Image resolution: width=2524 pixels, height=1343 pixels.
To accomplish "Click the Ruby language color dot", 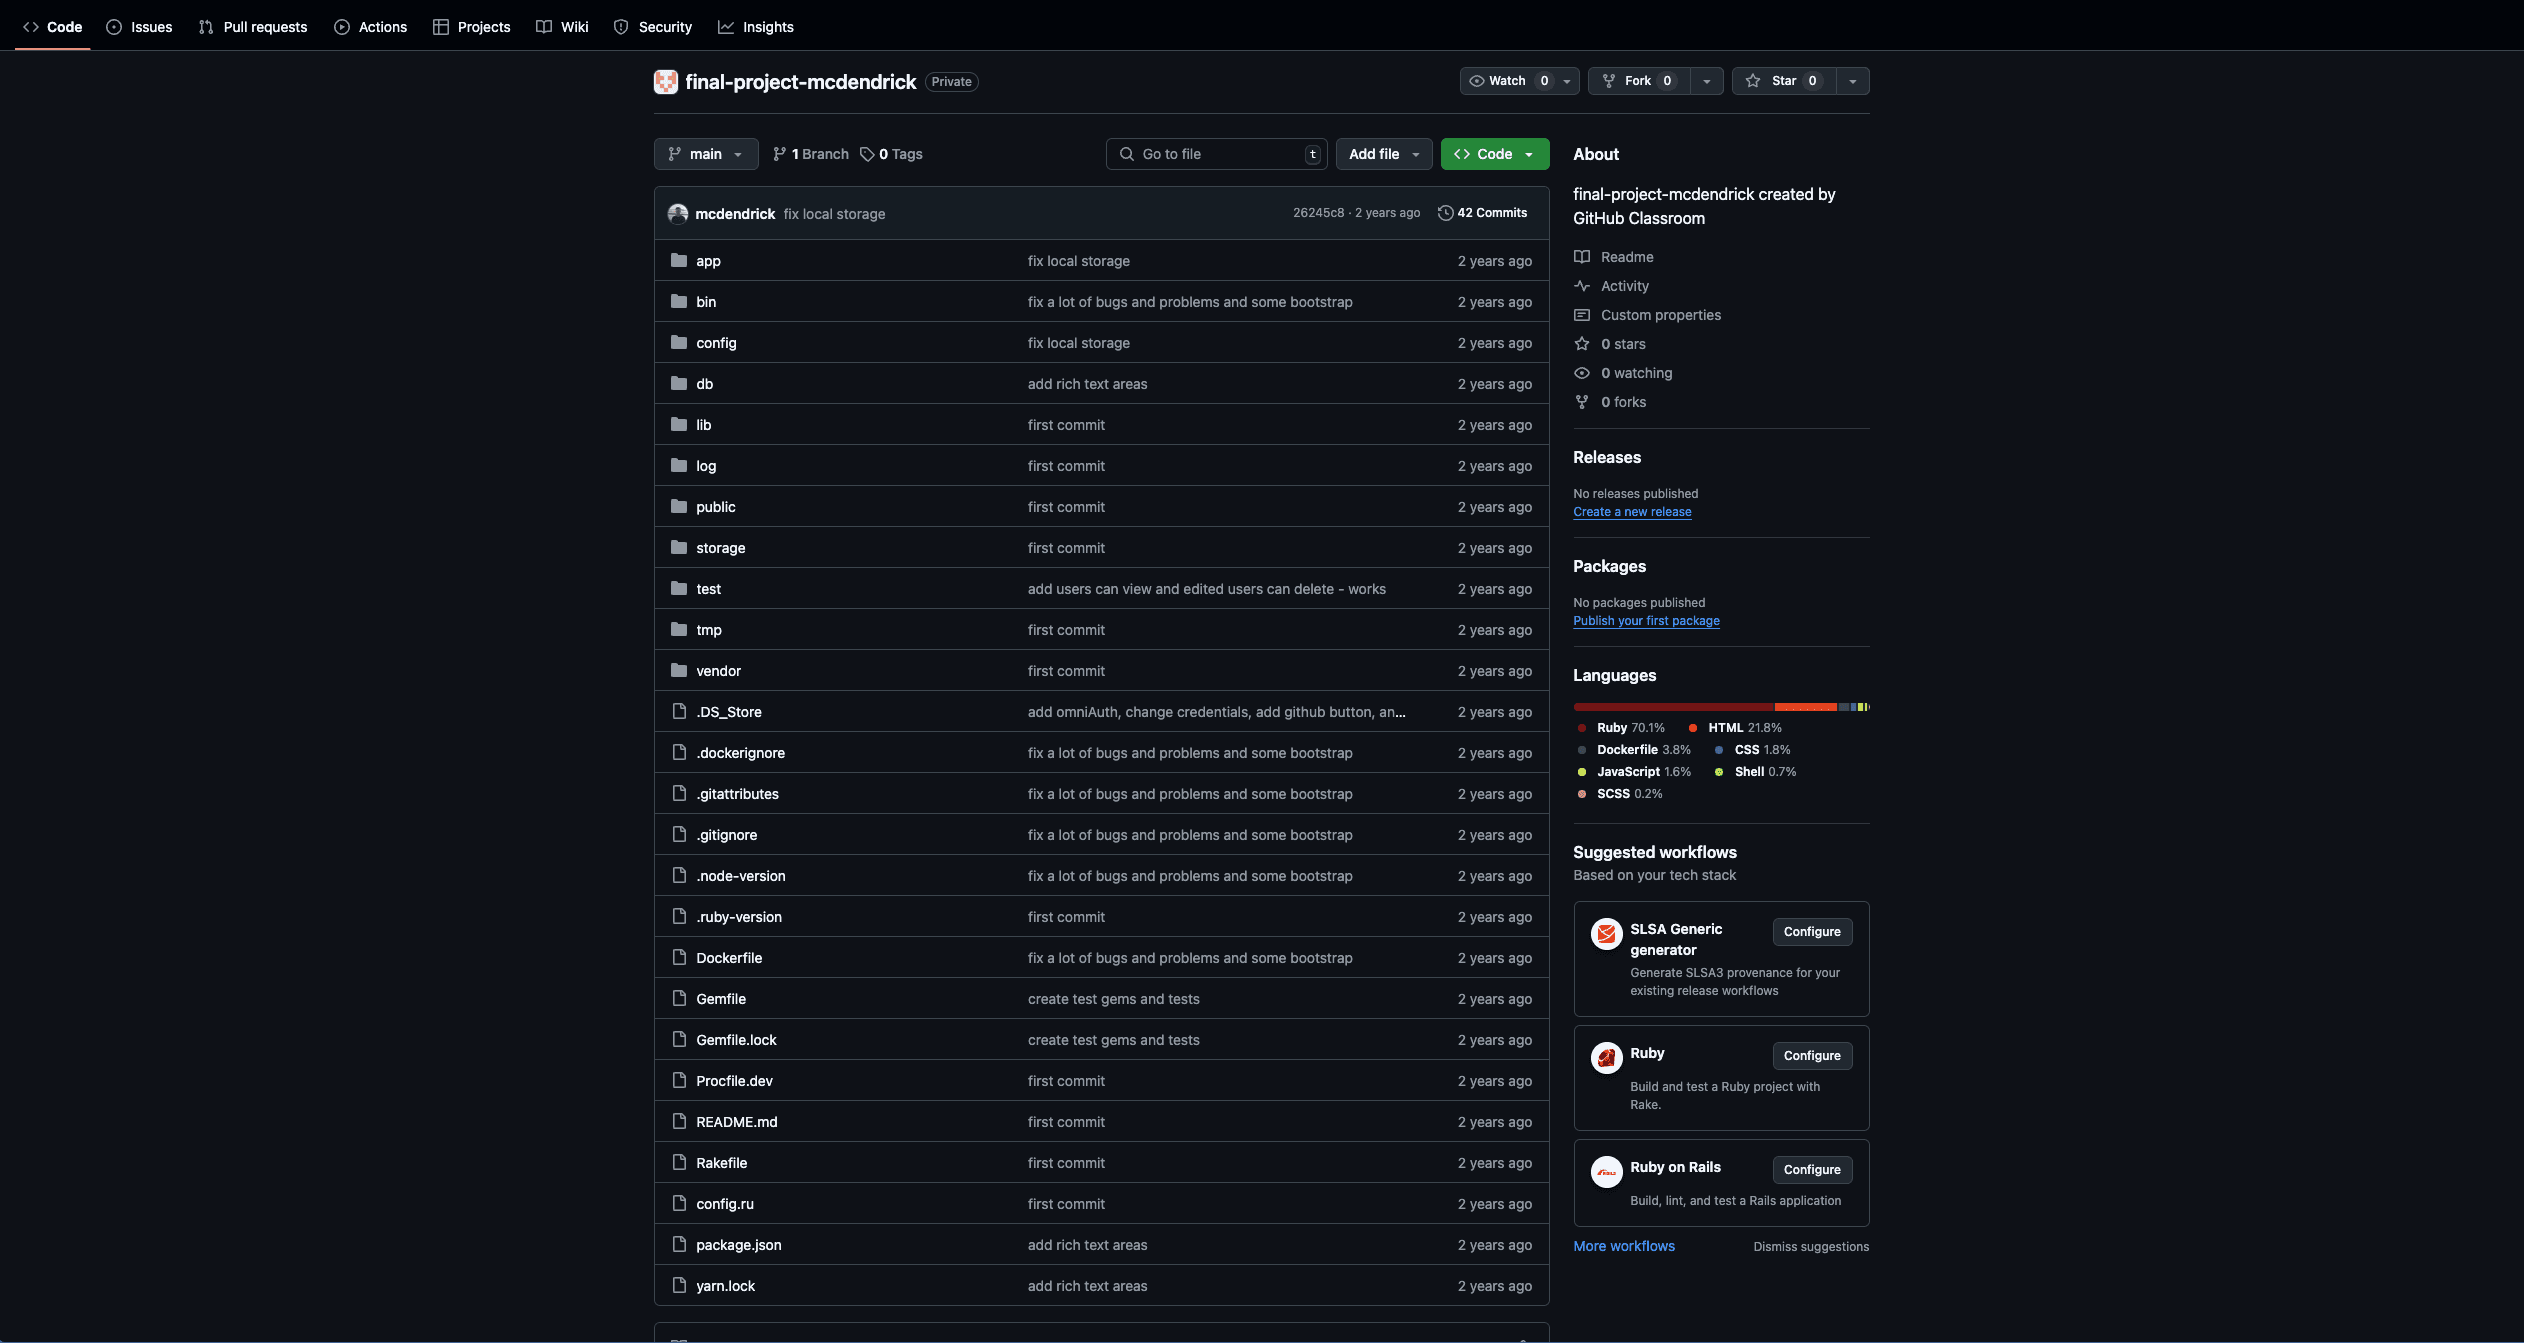I will [1582, 728].
